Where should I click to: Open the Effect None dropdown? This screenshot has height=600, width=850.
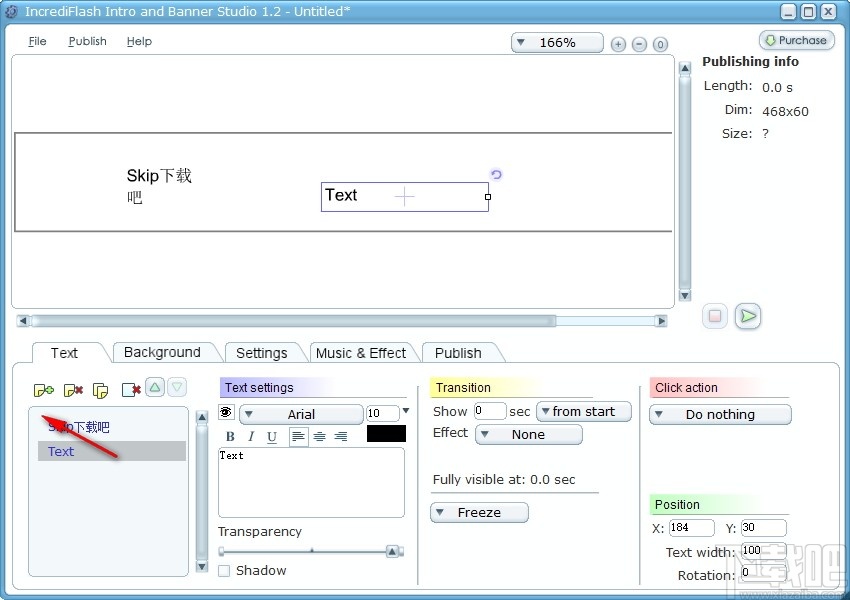[529, 435]
